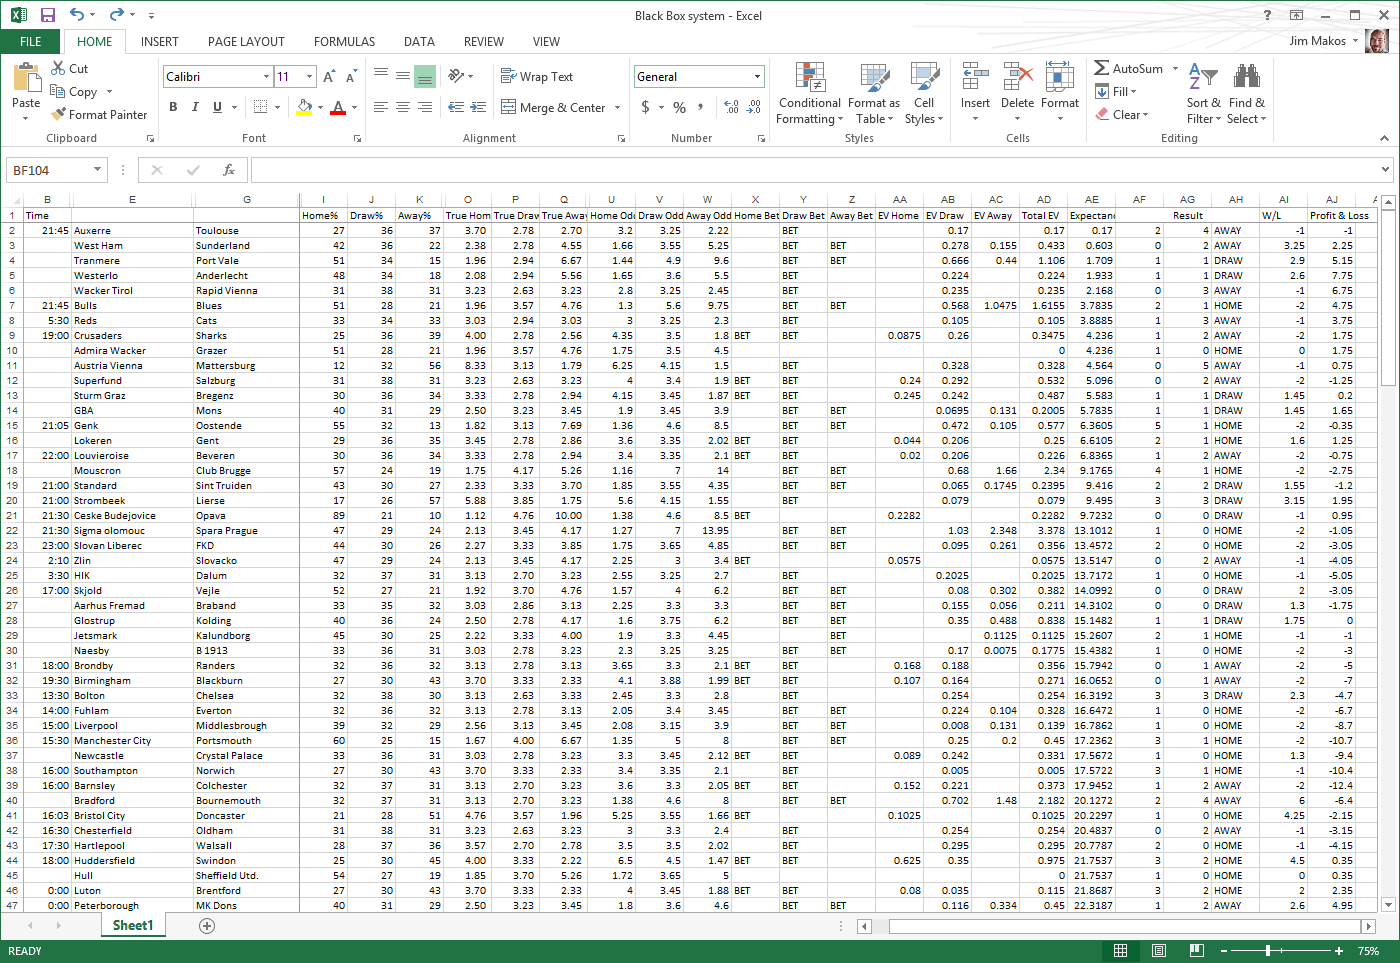Open Conditional Formatting options
1400x963 pixels.
809,93
